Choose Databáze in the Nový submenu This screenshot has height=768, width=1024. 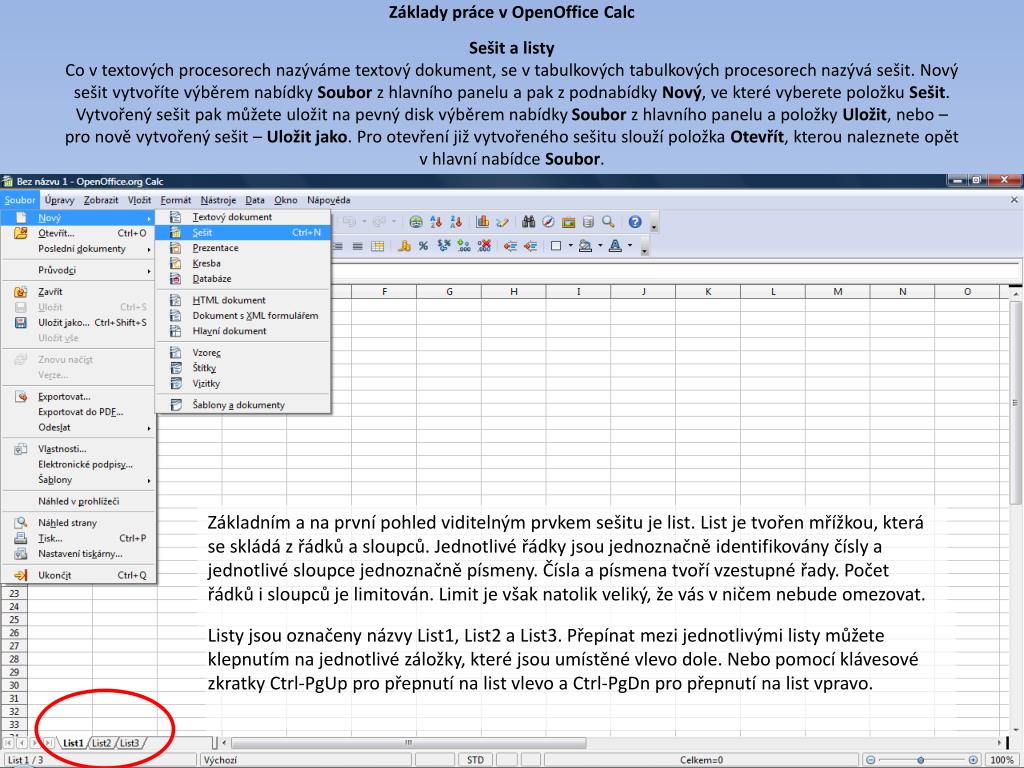point(244,278)
